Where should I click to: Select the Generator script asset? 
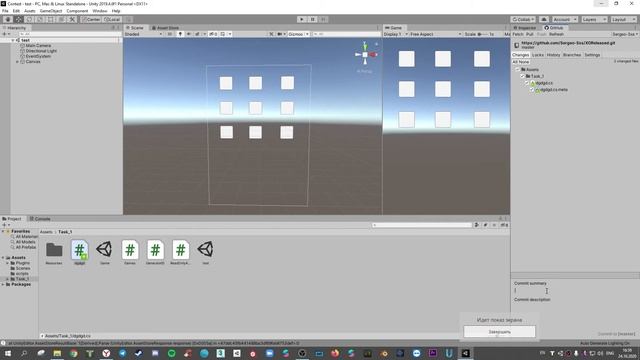[x=155, y=253]
